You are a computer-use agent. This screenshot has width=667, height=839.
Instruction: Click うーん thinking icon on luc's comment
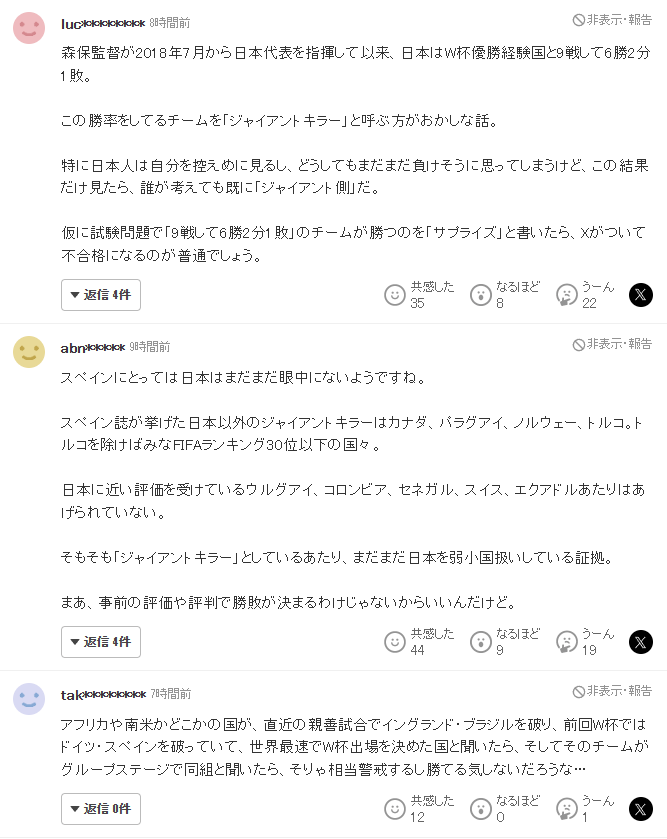pos(566,295)
